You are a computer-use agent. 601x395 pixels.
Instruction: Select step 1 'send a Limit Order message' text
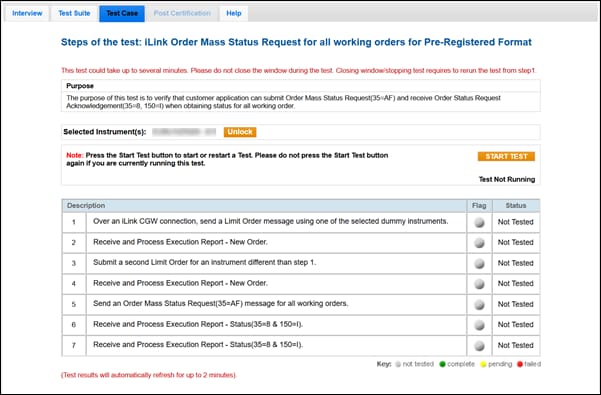pyautogui.click(x=271, y=221)
